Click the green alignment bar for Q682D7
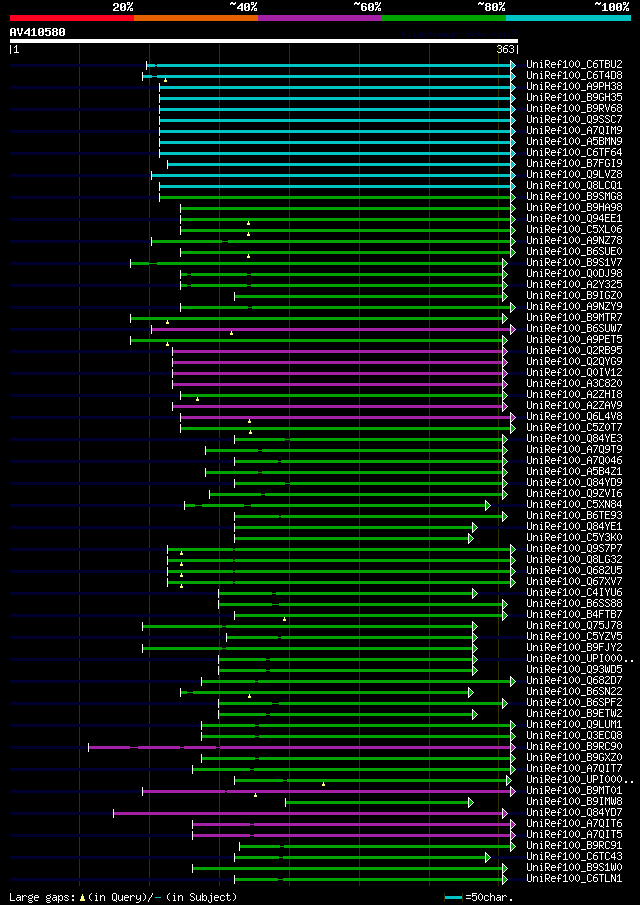The height and width of the screenshot is (905, 640). click(357, 681)
